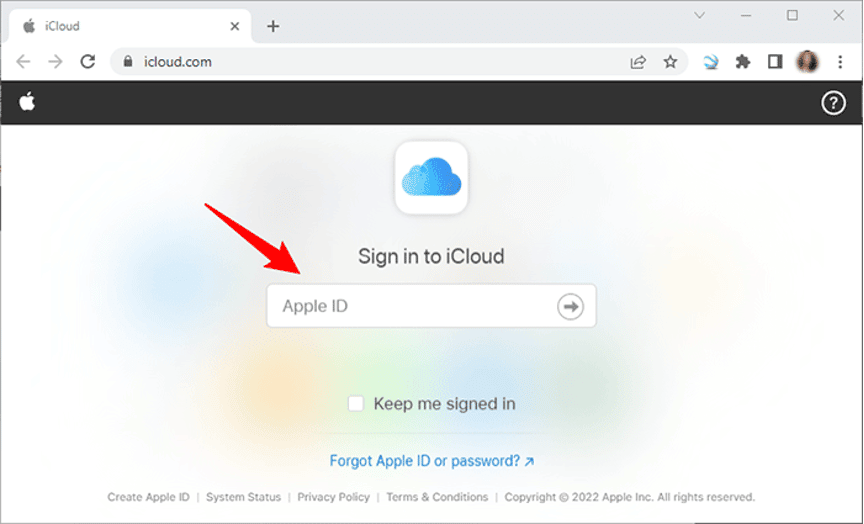Toggle the browser side panel icon
The image size is (864, 524).
point(774,62)
